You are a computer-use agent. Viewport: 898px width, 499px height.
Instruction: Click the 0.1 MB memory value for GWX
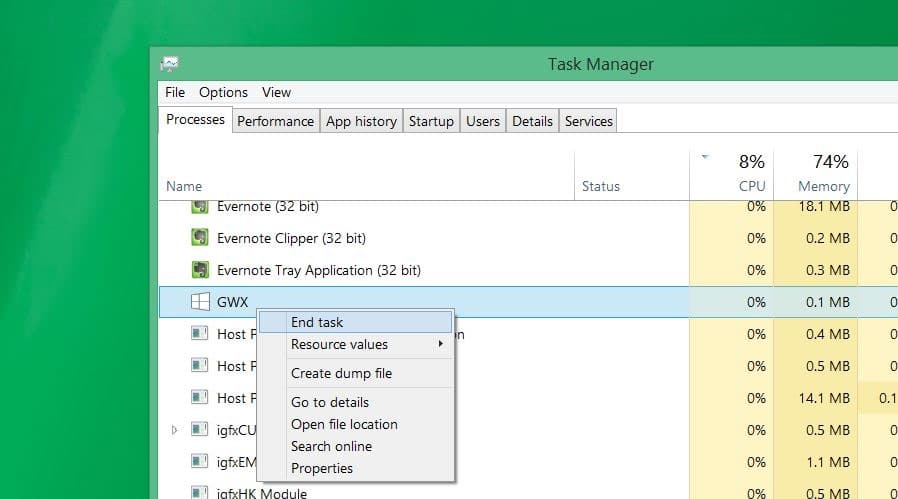828,302
